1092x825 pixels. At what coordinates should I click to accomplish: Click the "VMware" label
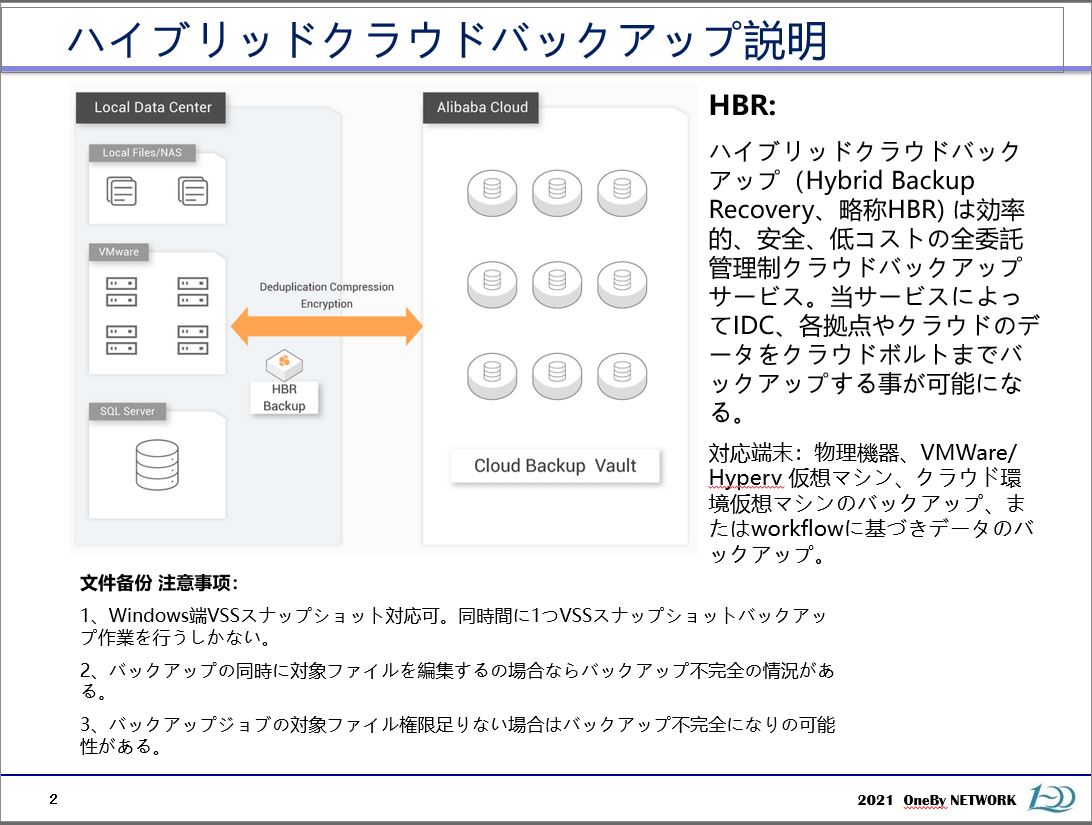[118, 251]
